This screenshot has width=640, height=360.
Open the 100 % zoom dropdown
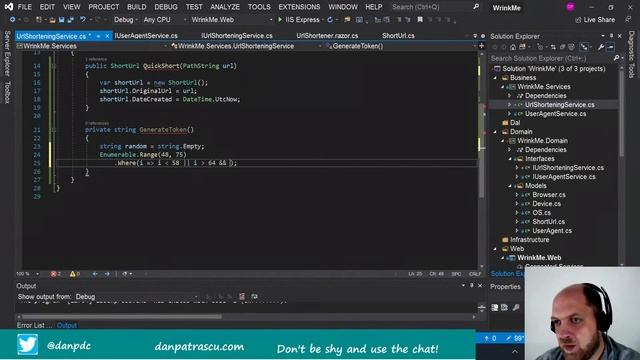click(x=28, y=274)
